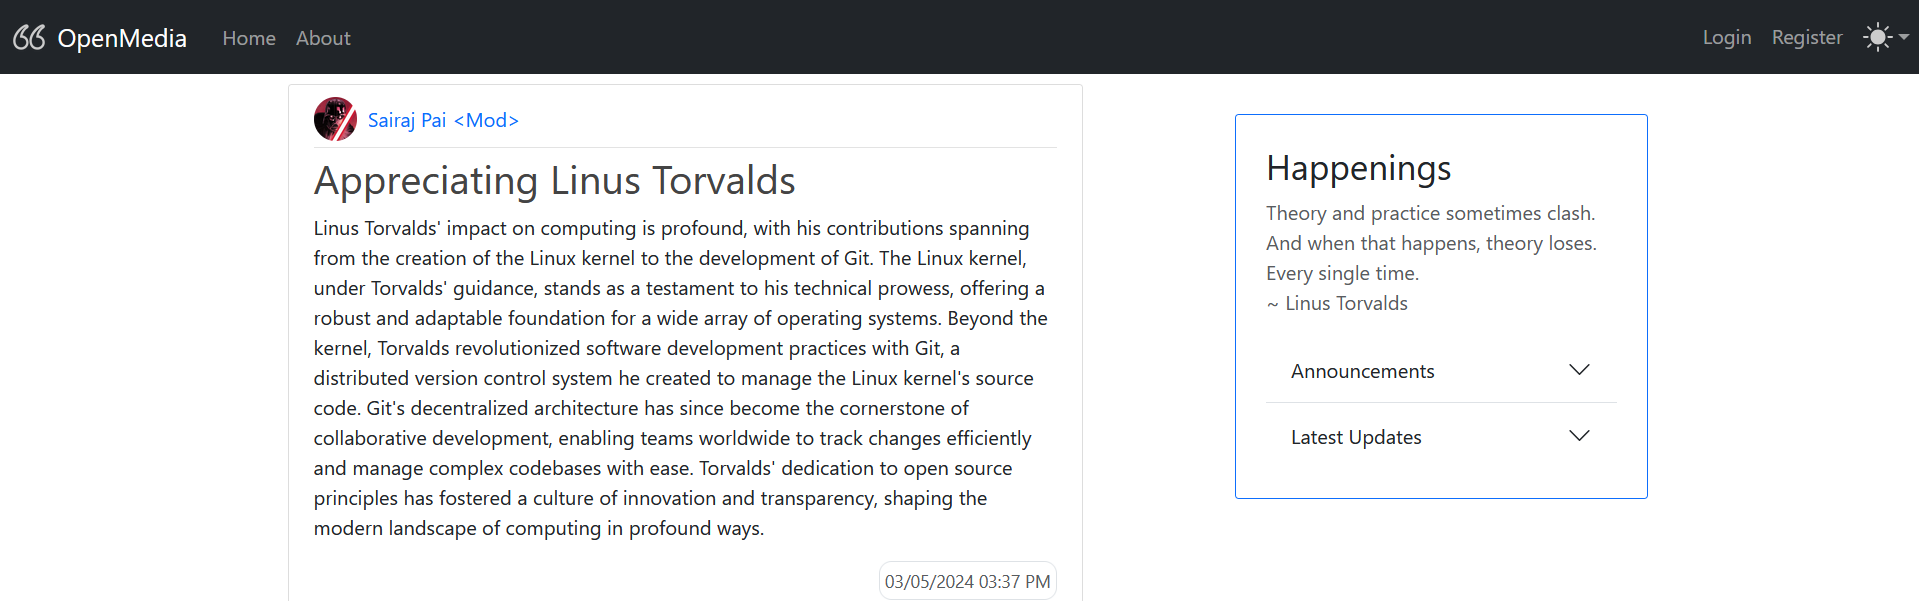Open the theme switcher dropdown caret
1919x601 pixels.
(x=1904, y=37)
